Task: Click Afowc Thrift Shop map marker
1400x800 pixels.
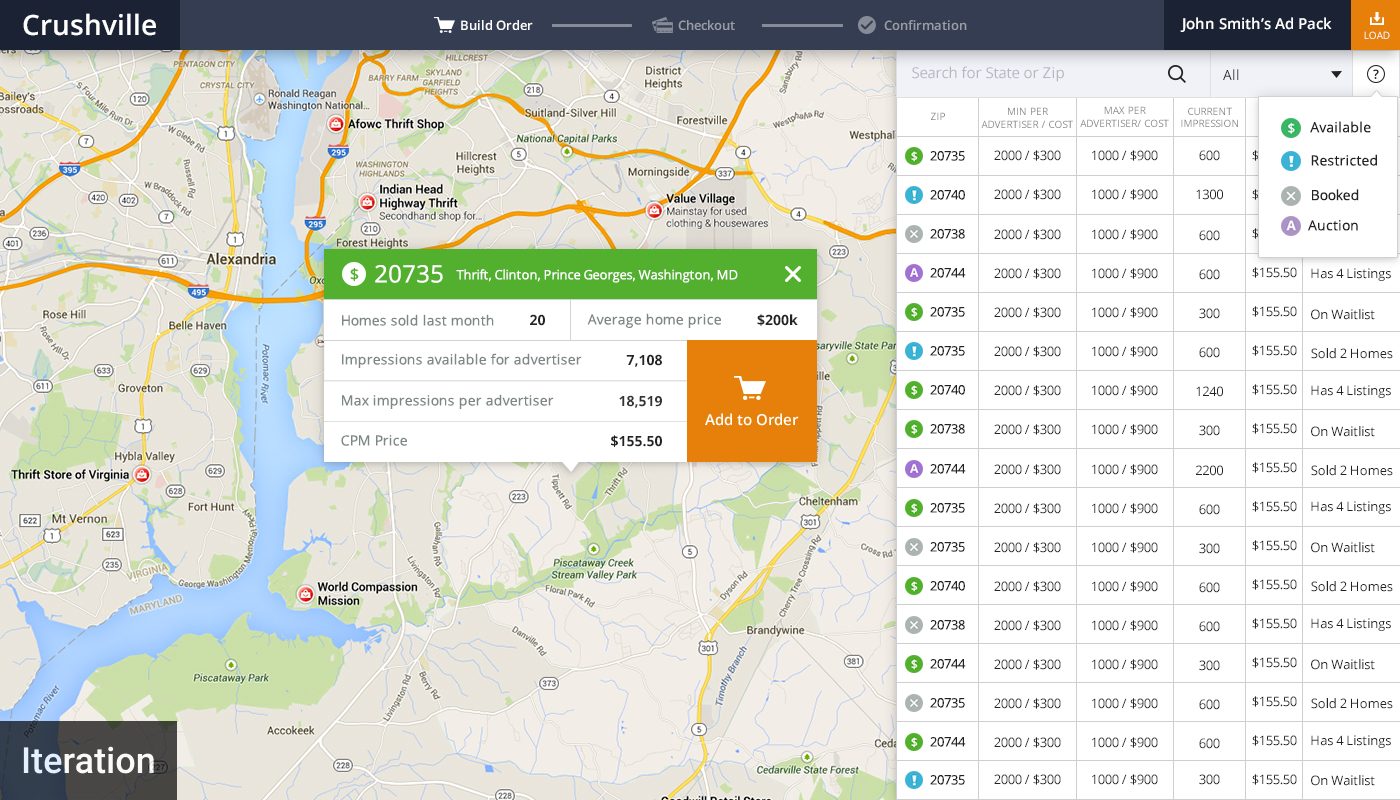Action: point(336,124)
